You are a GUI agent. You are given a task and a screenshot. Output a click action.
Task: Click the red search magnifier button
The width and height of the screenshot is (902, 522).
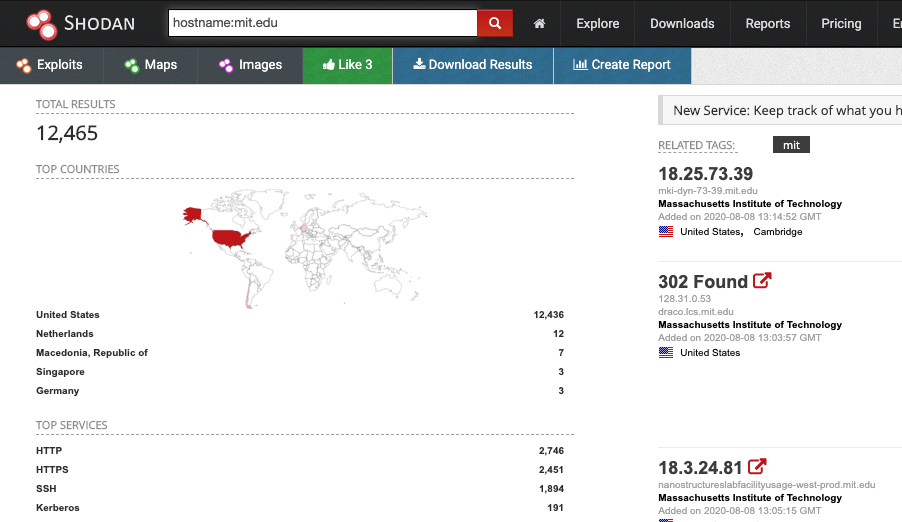pos(495,23)
